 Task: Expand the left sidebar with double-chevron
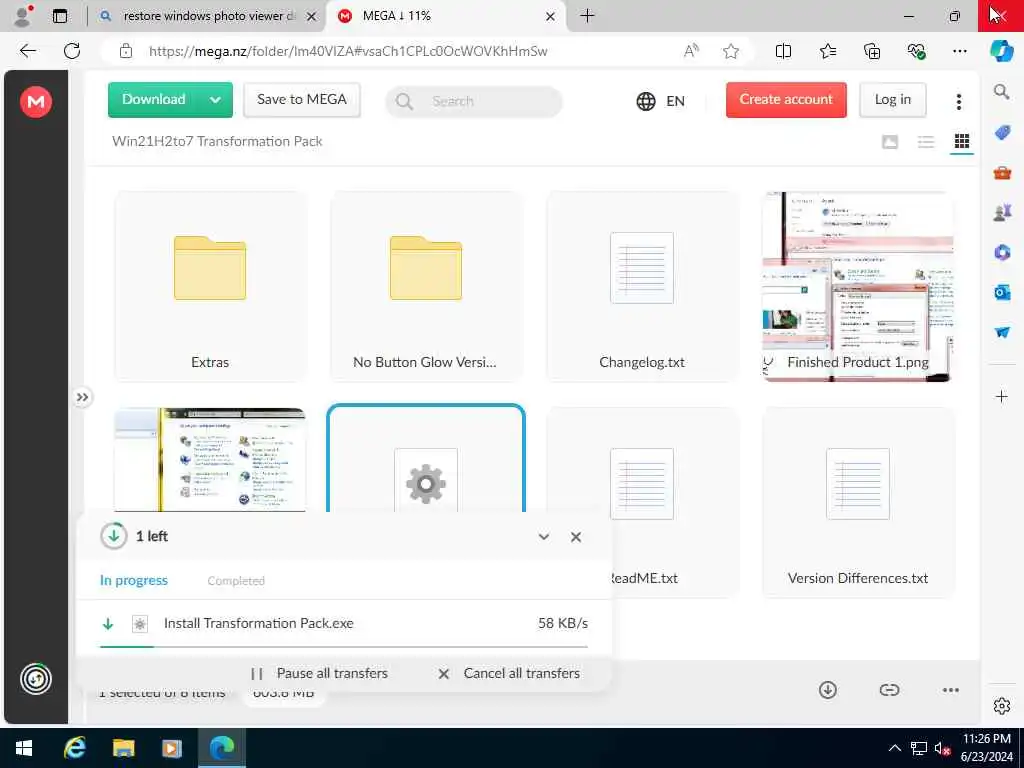[x=82, y=397]
